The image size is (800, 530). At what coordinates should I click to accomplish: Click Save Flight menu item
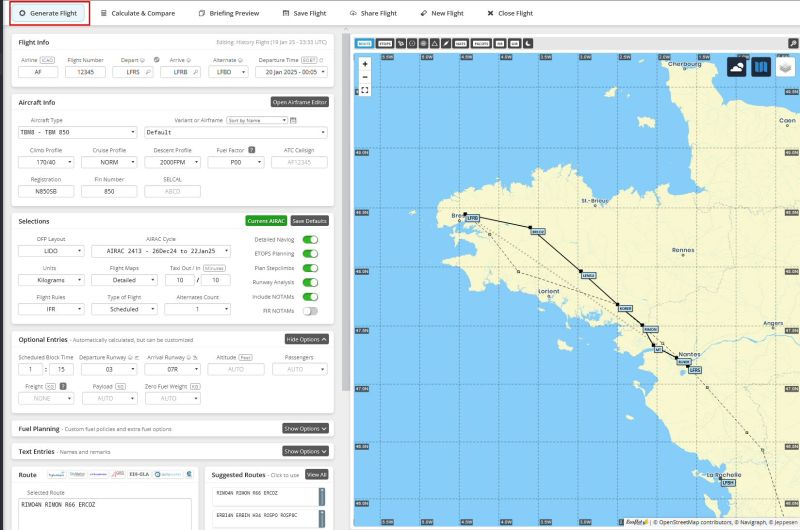(x=305, y=13)
